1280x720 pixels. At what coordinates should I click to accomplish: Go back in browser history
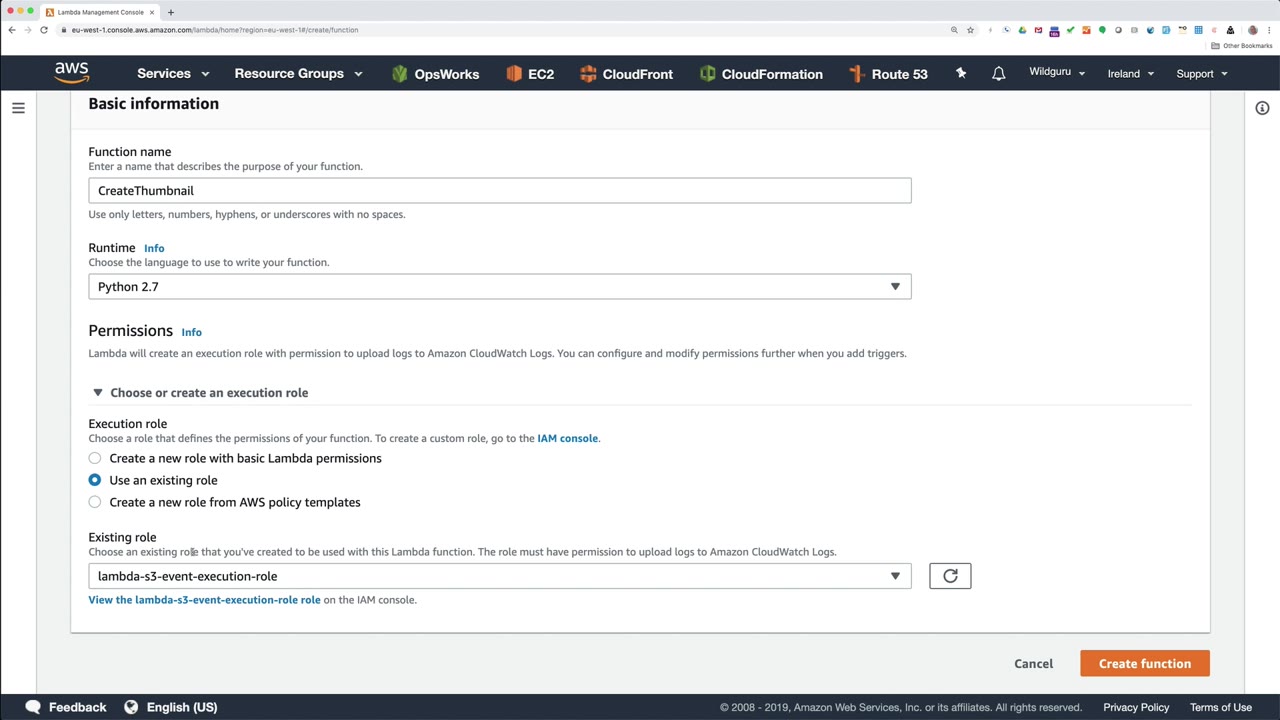(x=12, y=30)
